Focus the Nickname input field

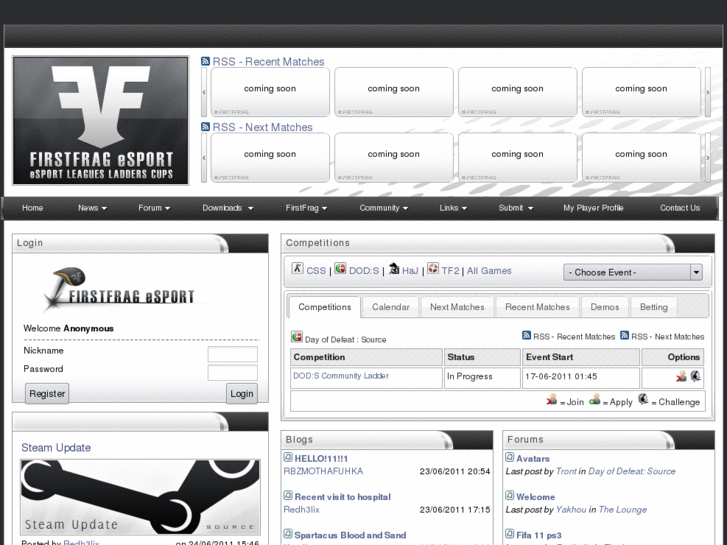pyautogui.click(x=233, y=354)
